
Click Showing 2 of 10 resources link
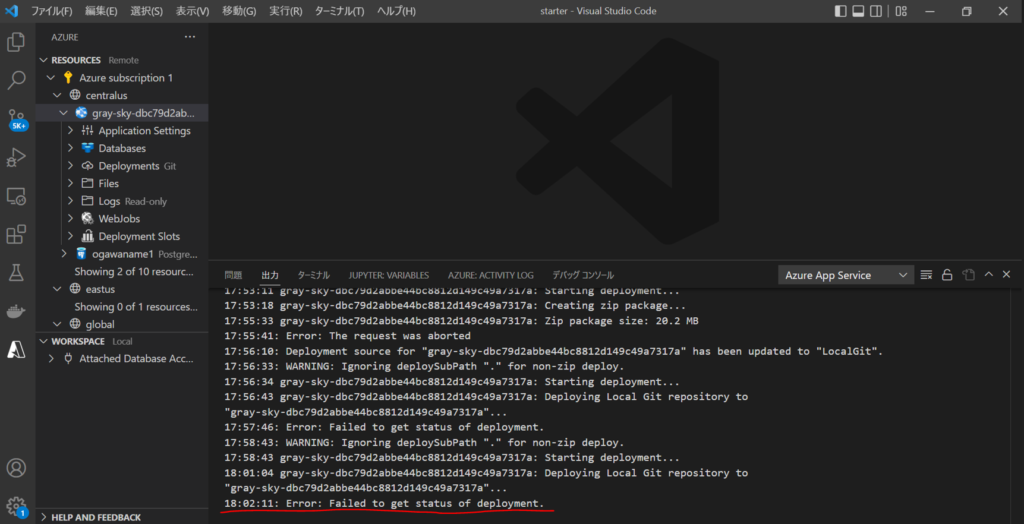[x=134, y=271]
